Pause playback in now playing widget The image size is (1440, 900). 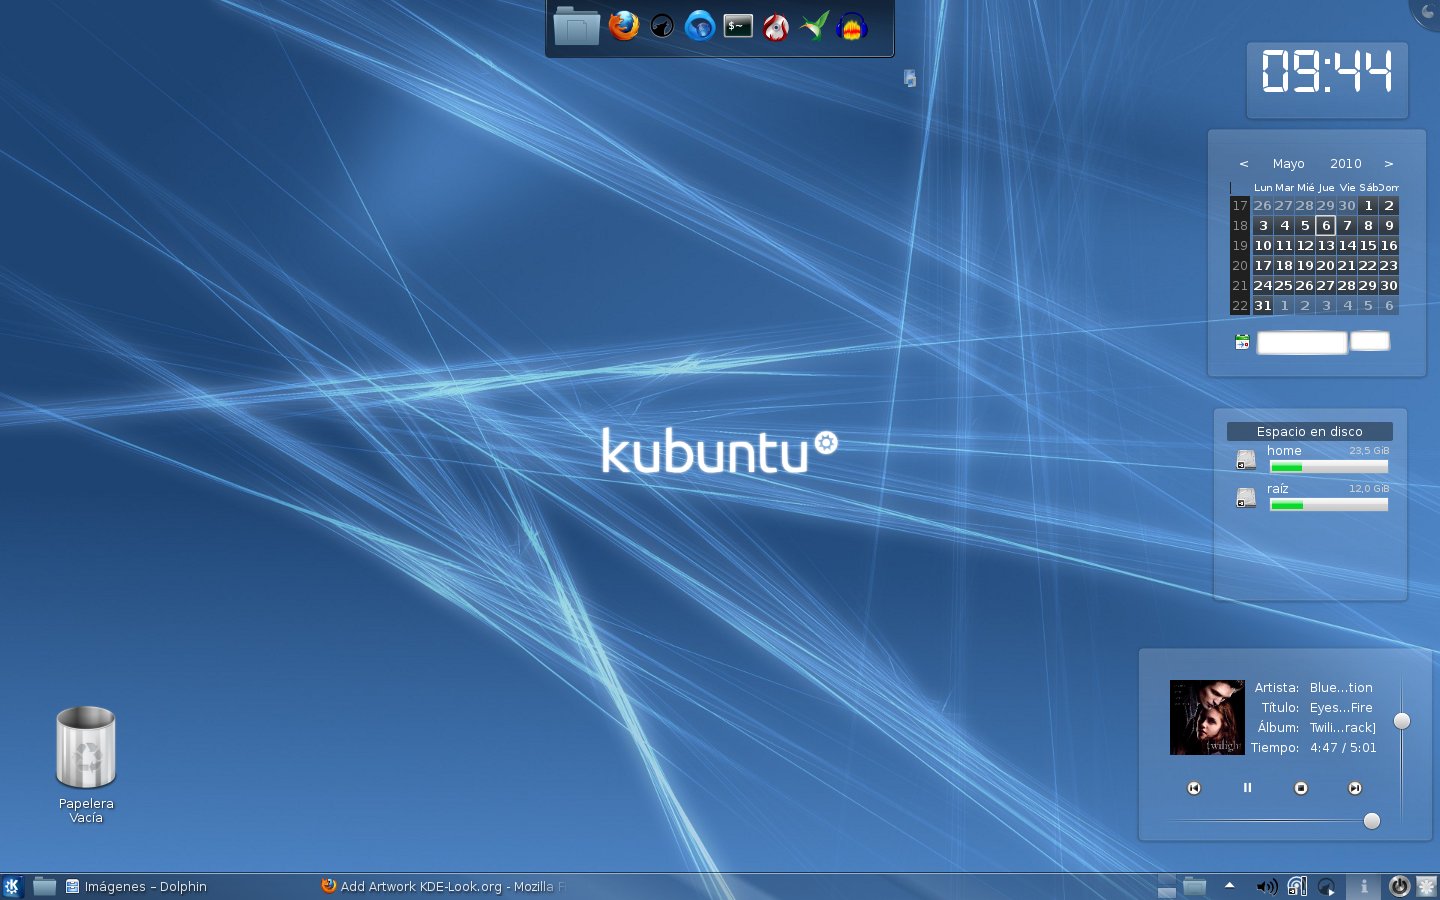click(x=1247, y=788)
